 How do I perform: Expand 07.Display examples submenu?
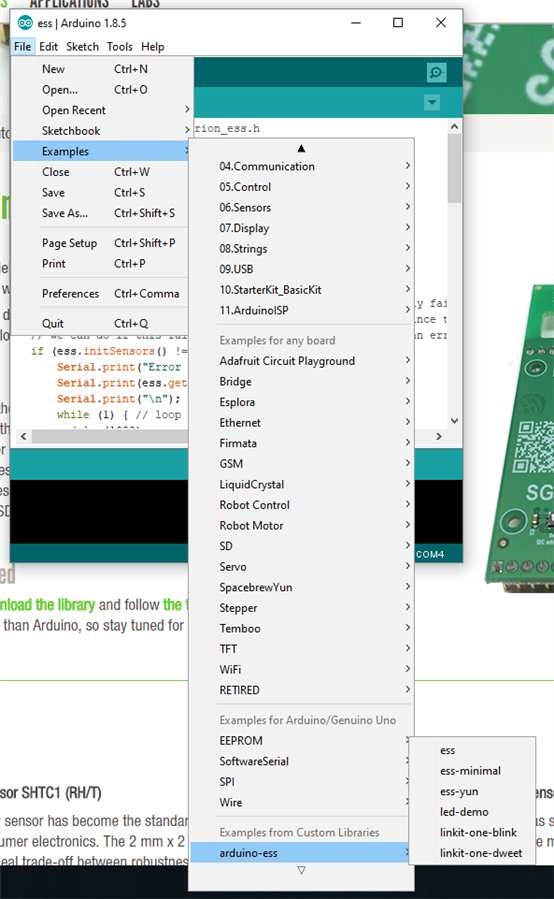pyautogui.click(x=301, y=228)
